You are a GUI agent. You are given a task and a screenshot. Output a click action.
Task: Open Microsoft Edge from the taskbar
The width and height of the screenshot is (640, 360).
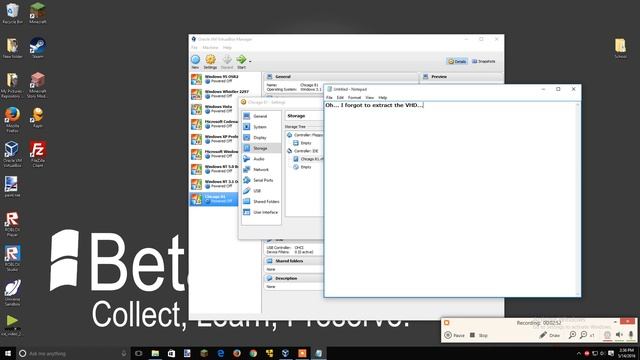pyautogui.click(x=220, y=353)
